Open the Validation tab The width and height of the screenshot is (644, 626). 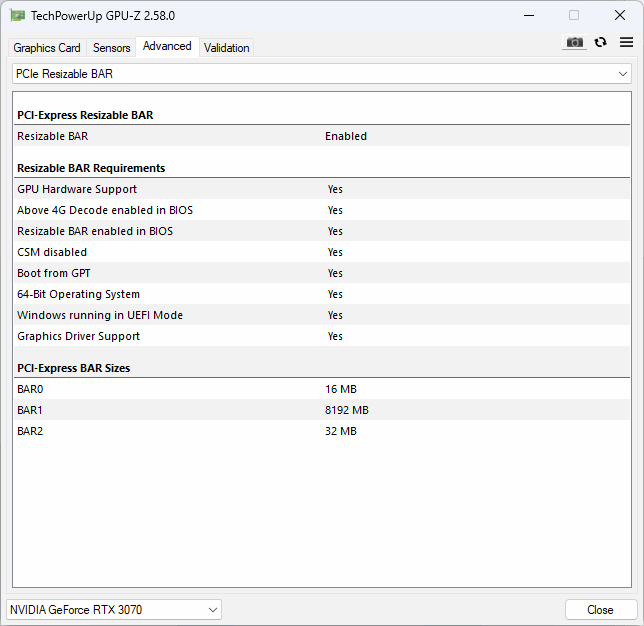(226, 48)
